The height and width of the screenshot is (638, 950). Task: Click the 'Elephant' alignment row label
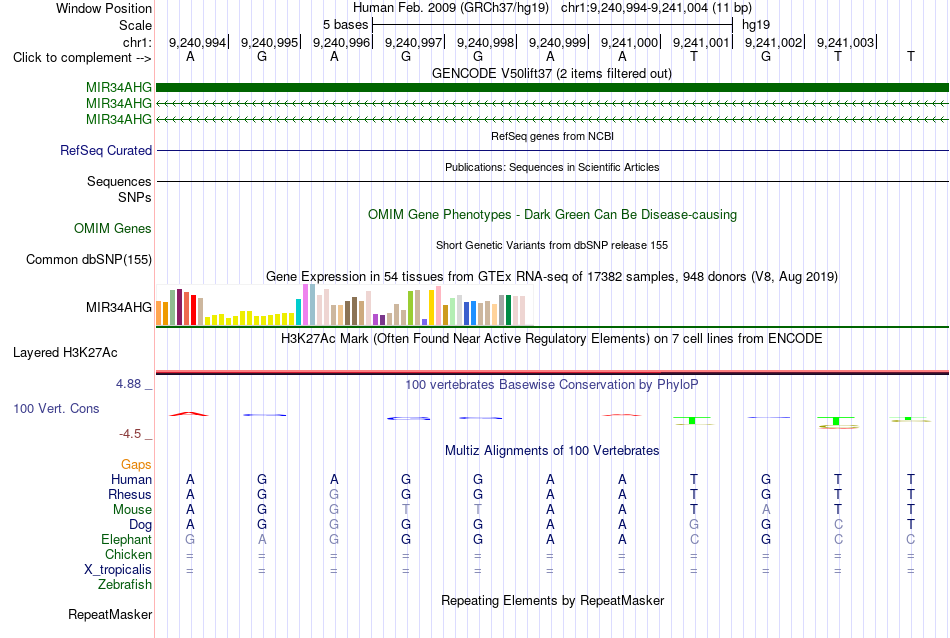point(126,540)
